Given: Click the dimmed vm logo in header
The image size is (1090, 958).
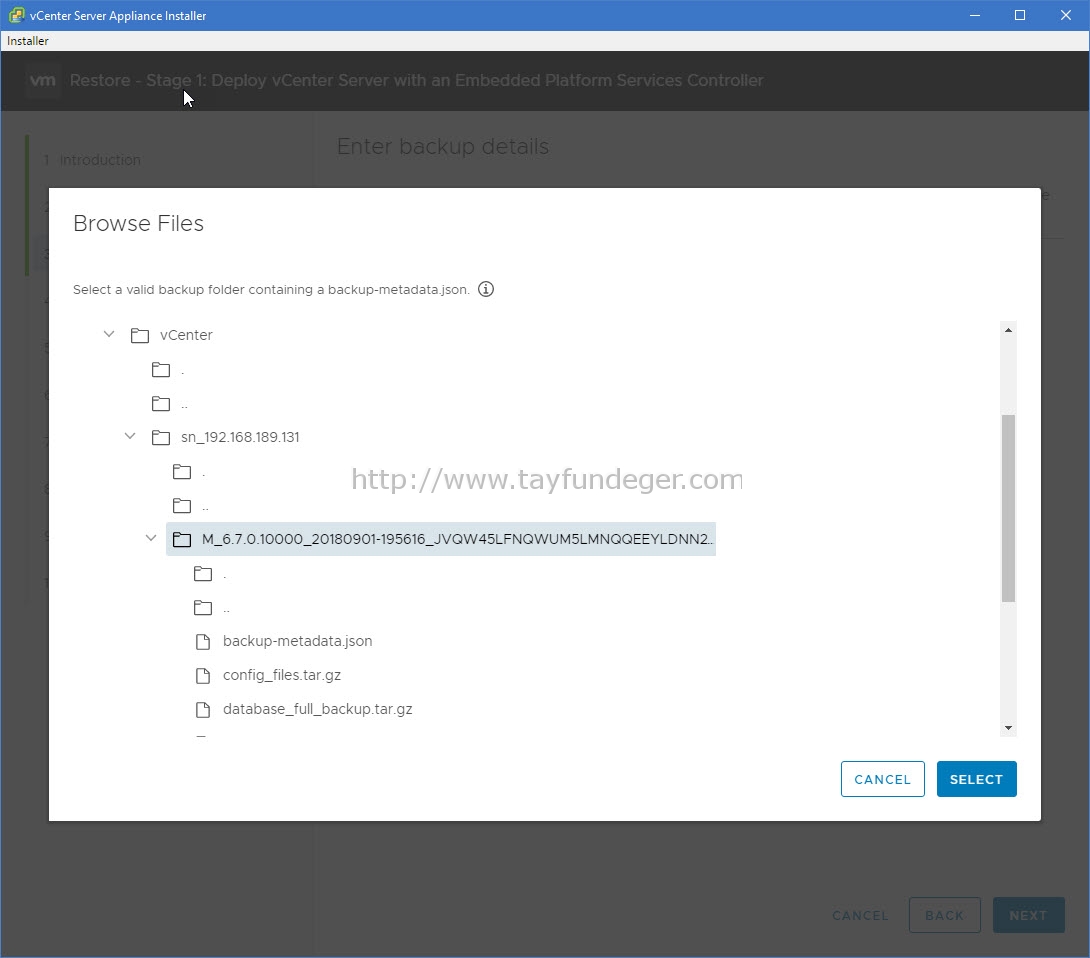Looking at the screenshot, I should 43,81.
